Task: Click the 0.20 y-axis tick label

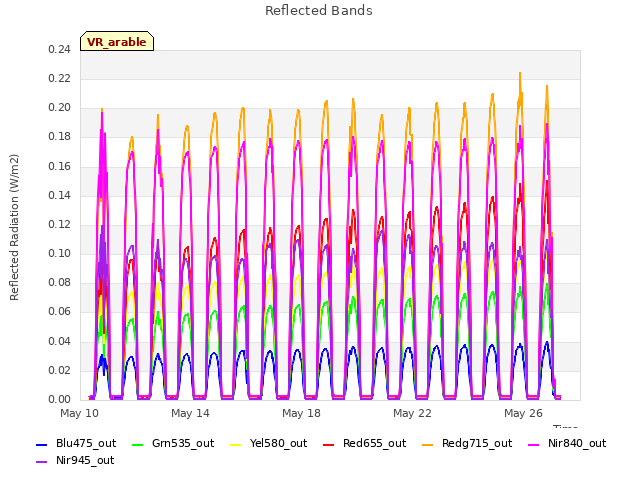Action: [60, 108]
